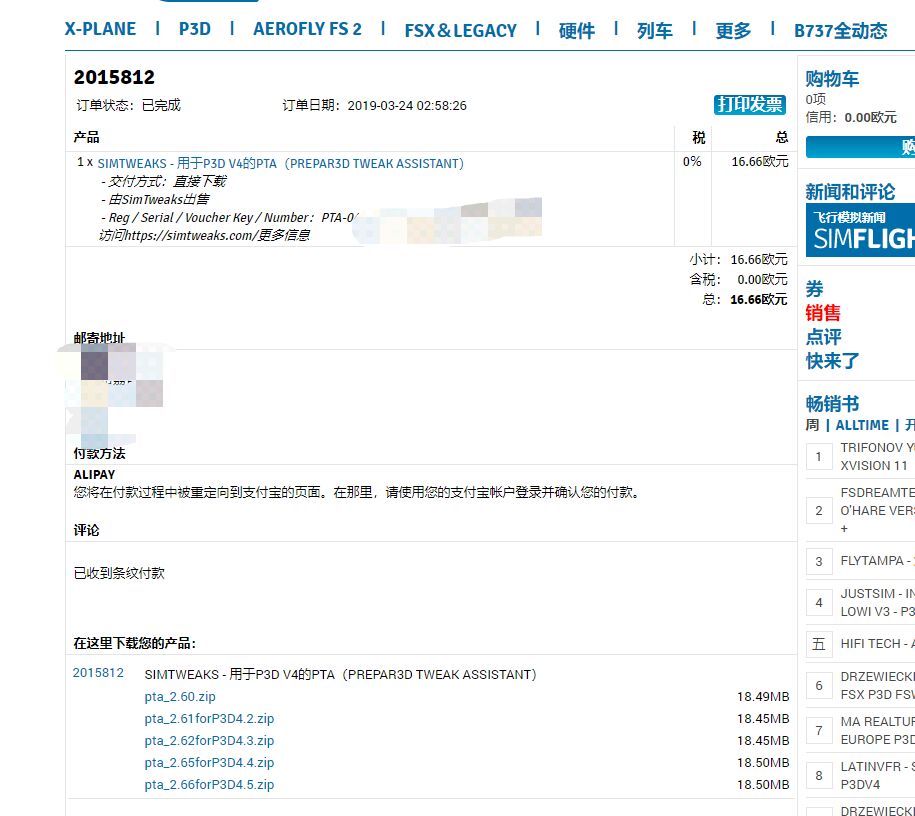Expand the 更多 navigation menu
The height and width of the screenshot is (816, 915).
pos(736,30)
